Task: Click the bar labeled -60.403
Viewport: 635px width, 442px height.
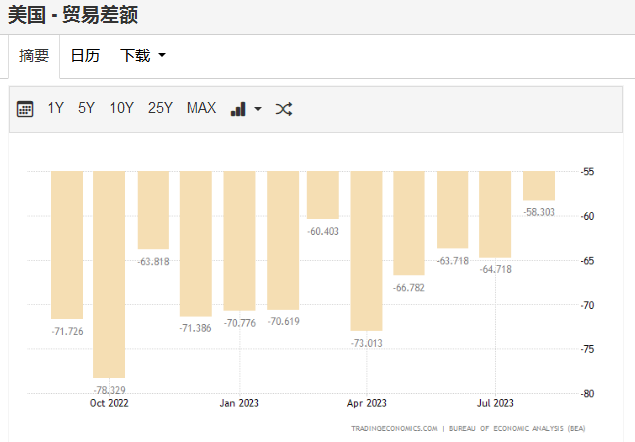Action: (323, 194)
